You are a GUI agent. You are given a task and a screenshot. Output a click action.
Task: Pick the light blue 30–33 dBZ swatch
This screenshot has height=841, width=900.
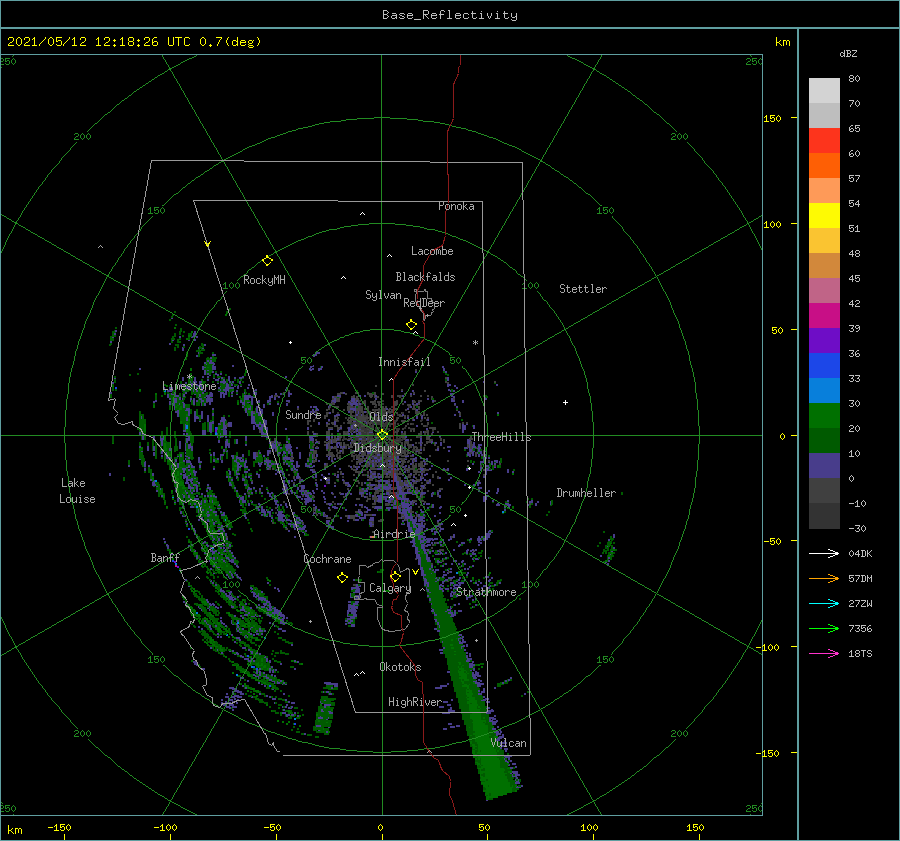click(x=824, y=391)
